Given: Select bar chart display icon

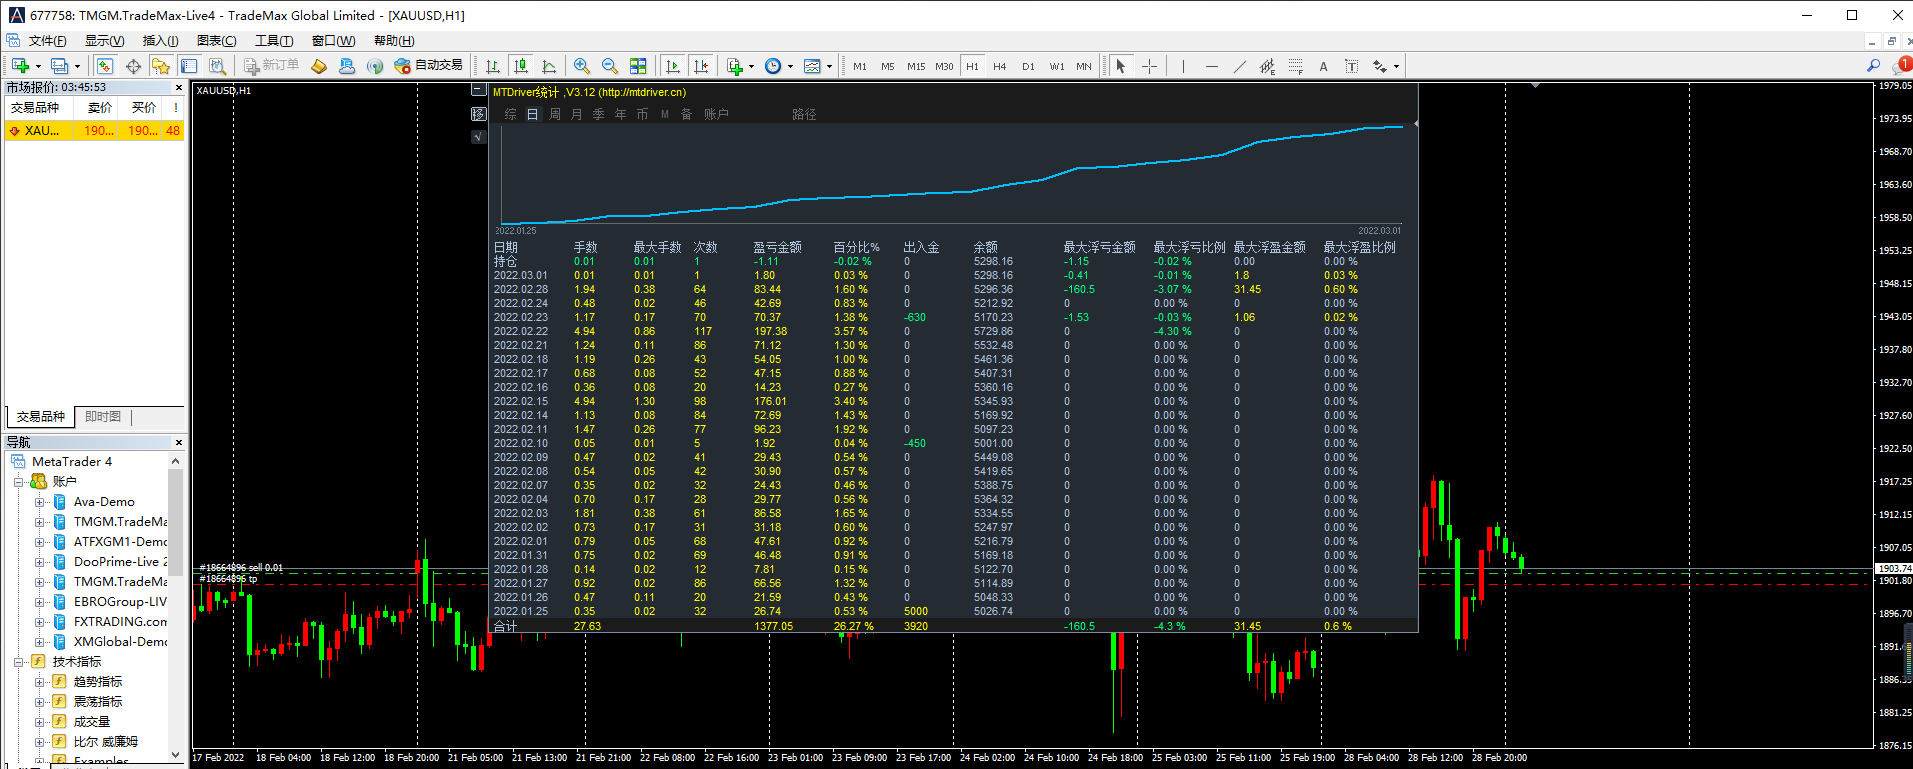Looking at the screenshot, I should 493,66.
